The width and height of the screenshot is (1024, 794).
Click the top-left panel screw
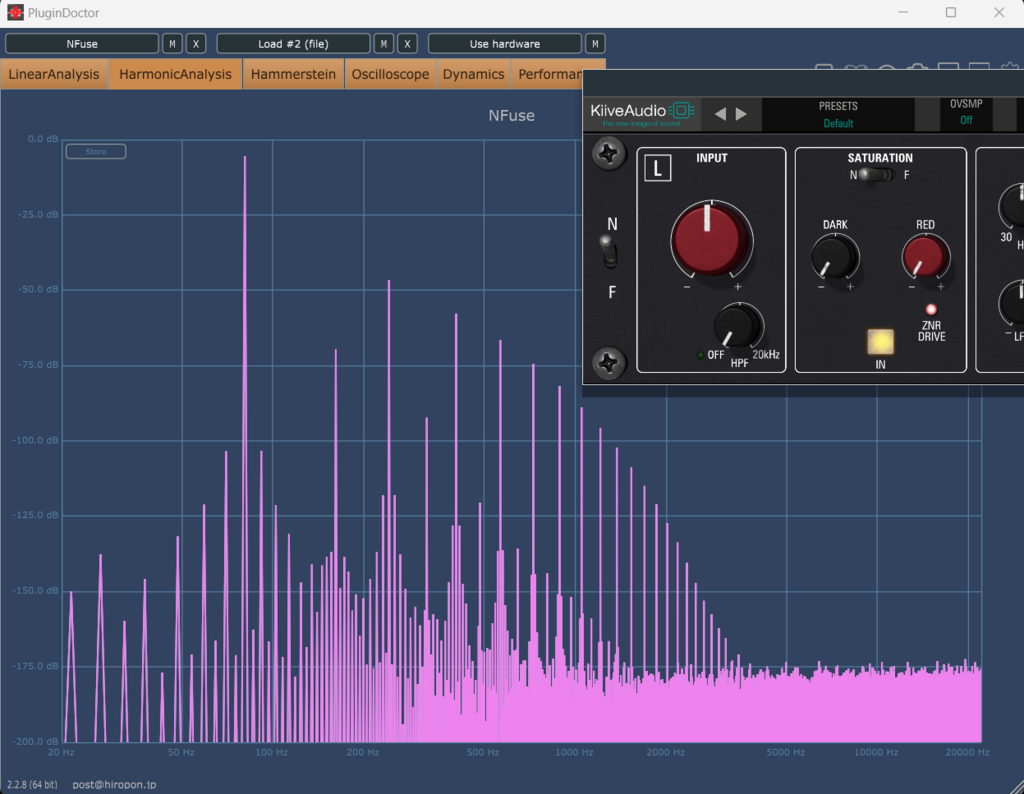pos(609,153)
